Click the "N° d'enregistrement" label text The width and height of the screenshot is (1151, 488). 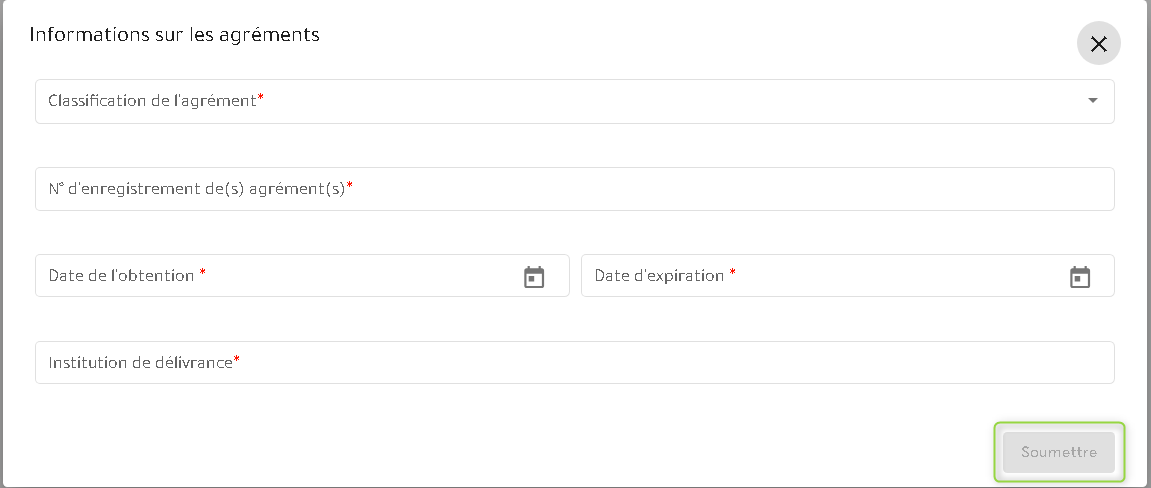click(196, 189)
